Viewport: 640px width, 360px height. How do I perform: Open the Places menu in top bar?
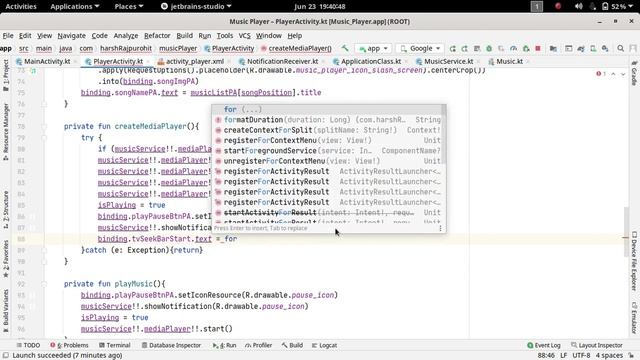click(x=129, y=7)
